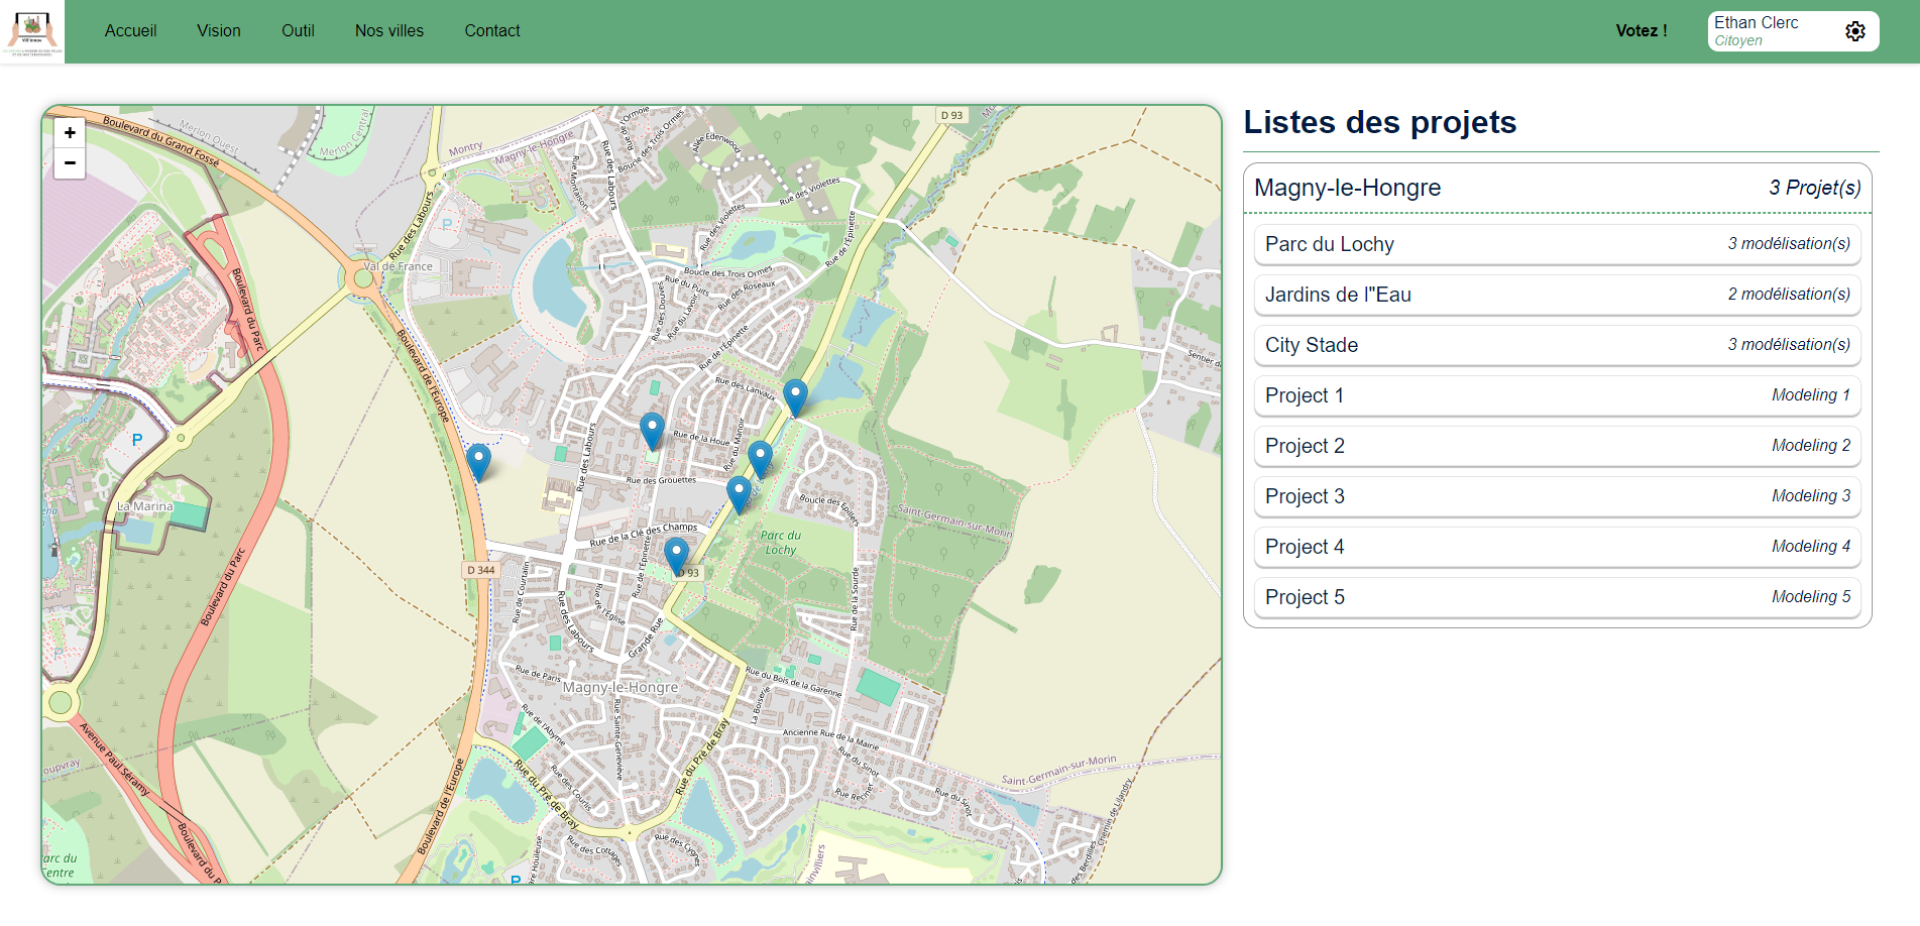This screenshot has height=926, width=1920.
Task: Open the Jardins de l"Eau project
Action: pos(1556,295)
